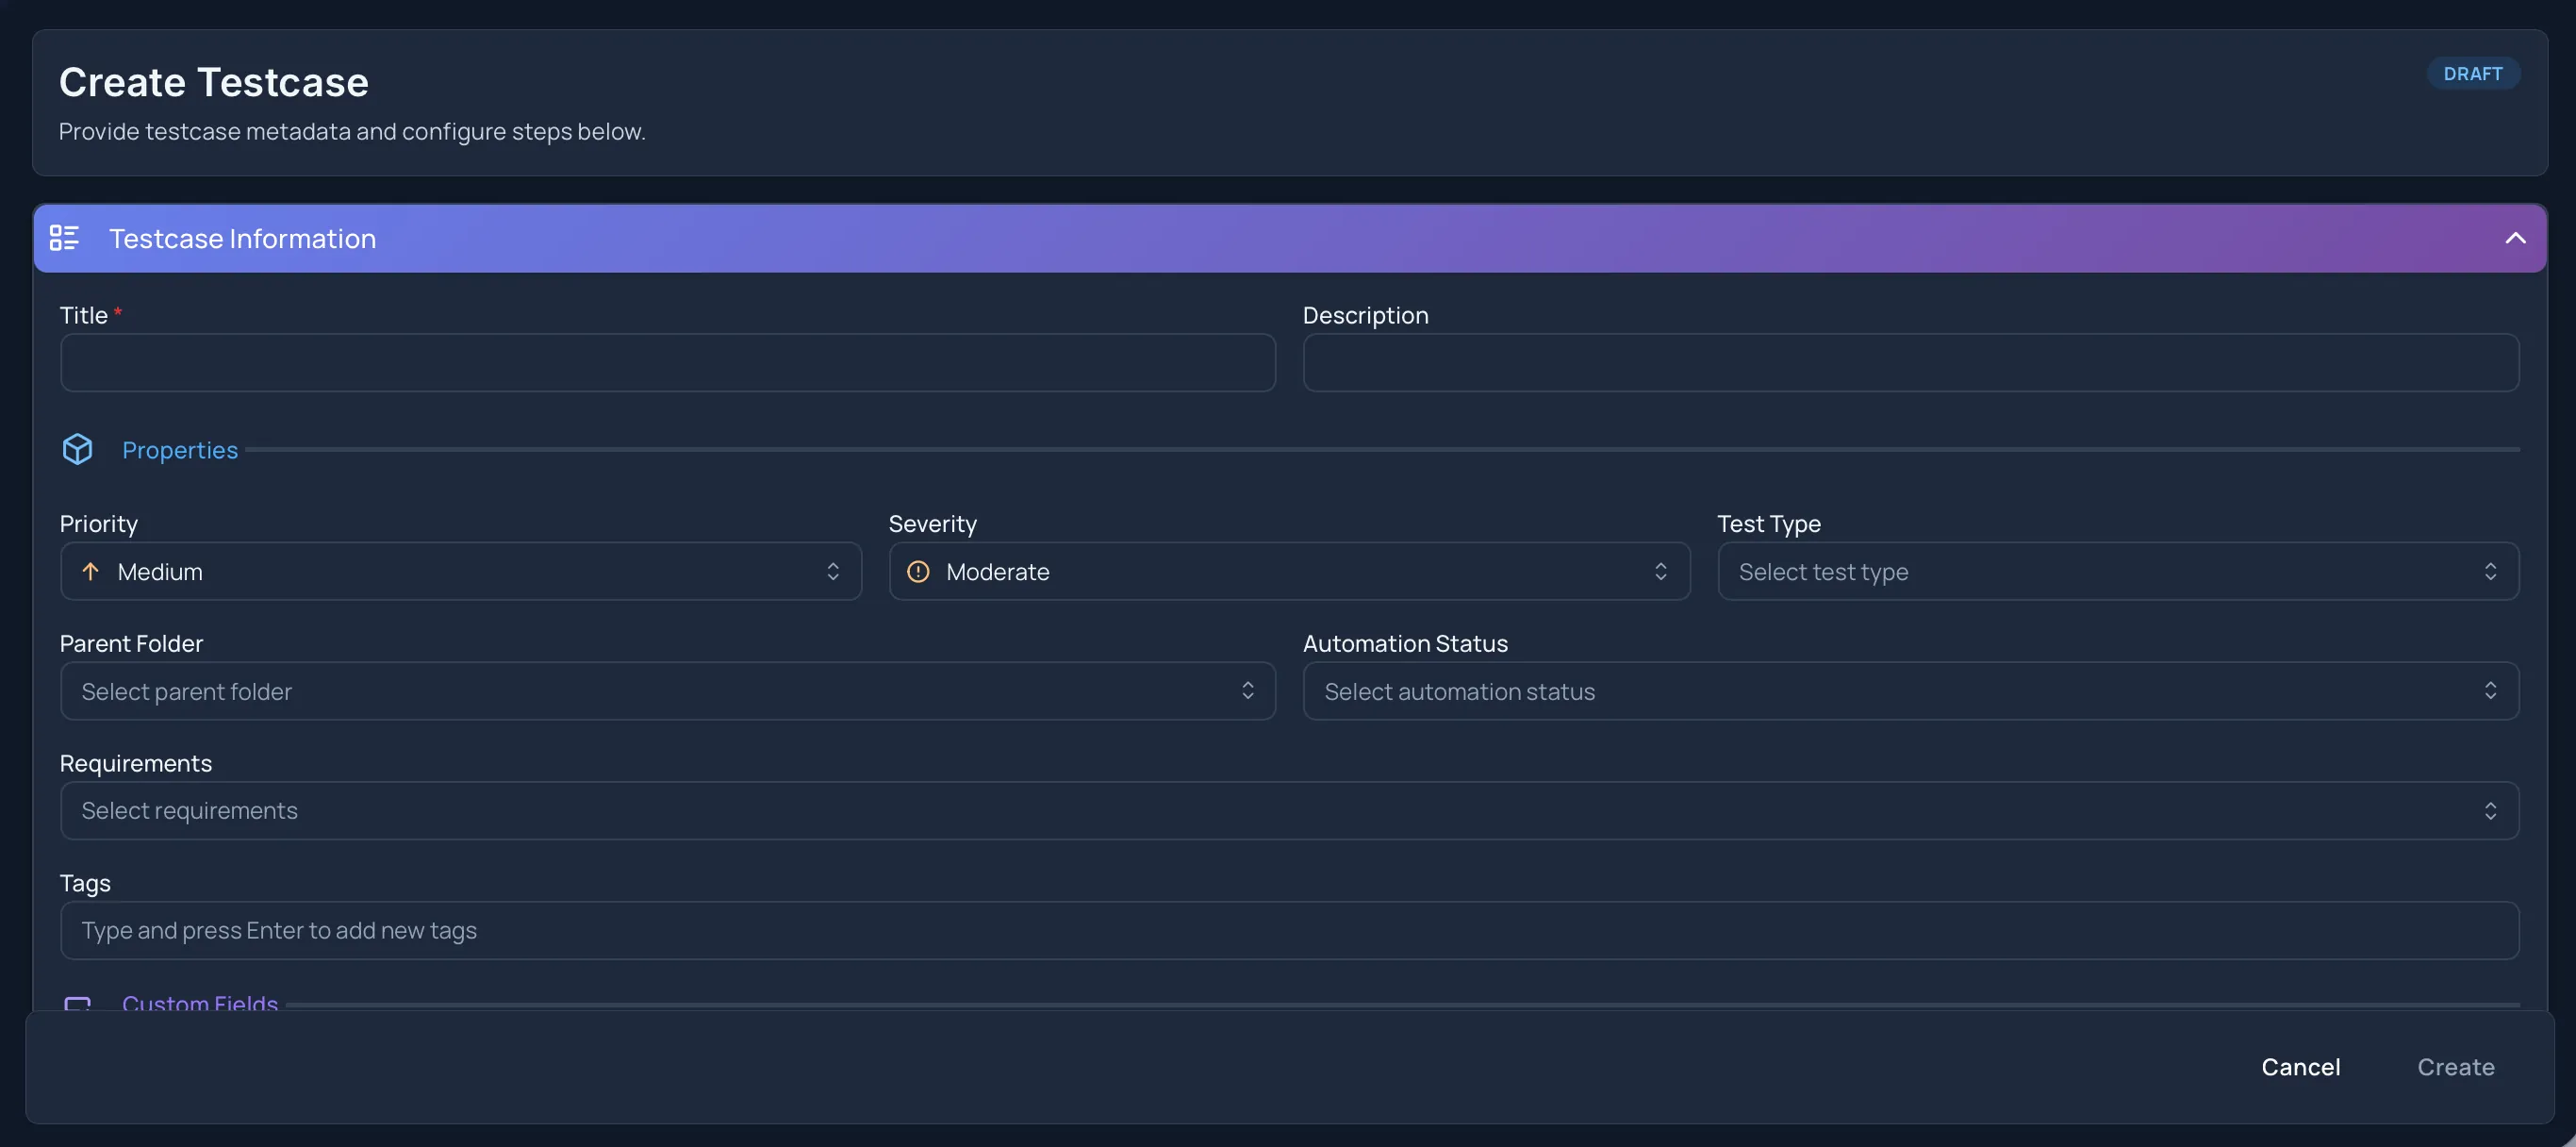2576x1147 pixels.
Task: Click the Create Testcase page title
Action: (214, 82)
